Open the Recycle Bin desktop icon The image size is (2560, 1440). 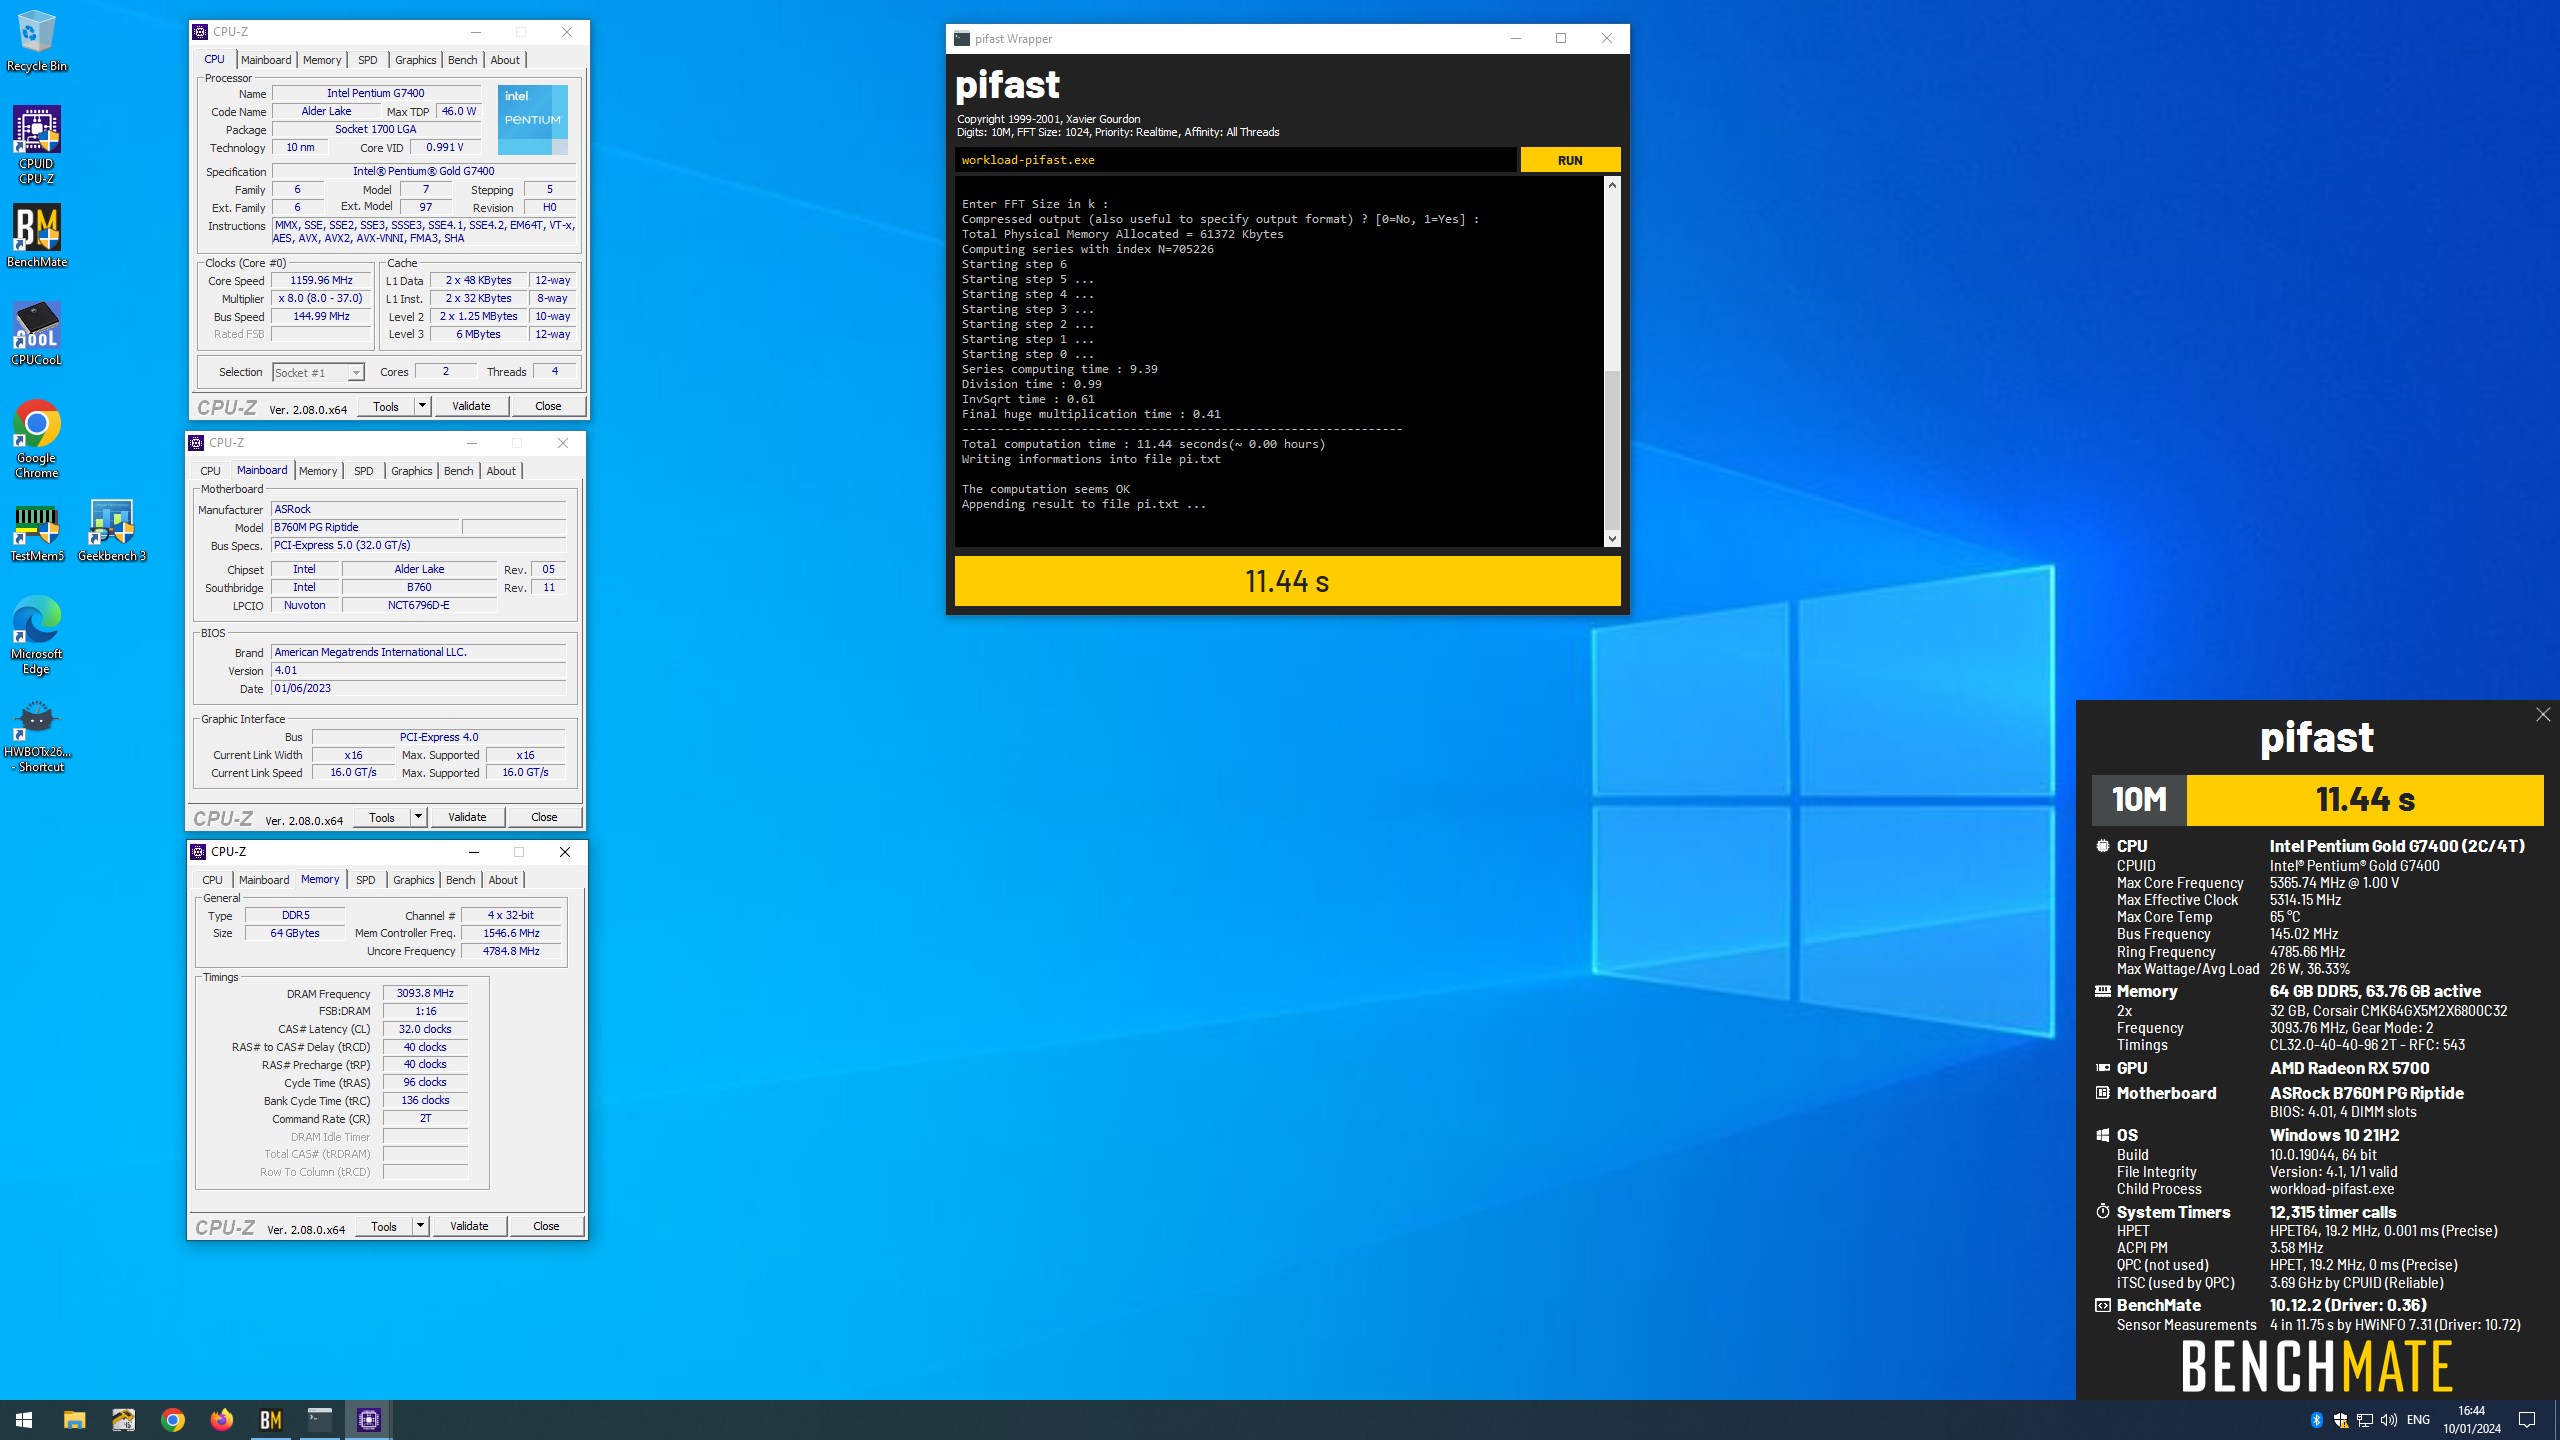point(36,40)
